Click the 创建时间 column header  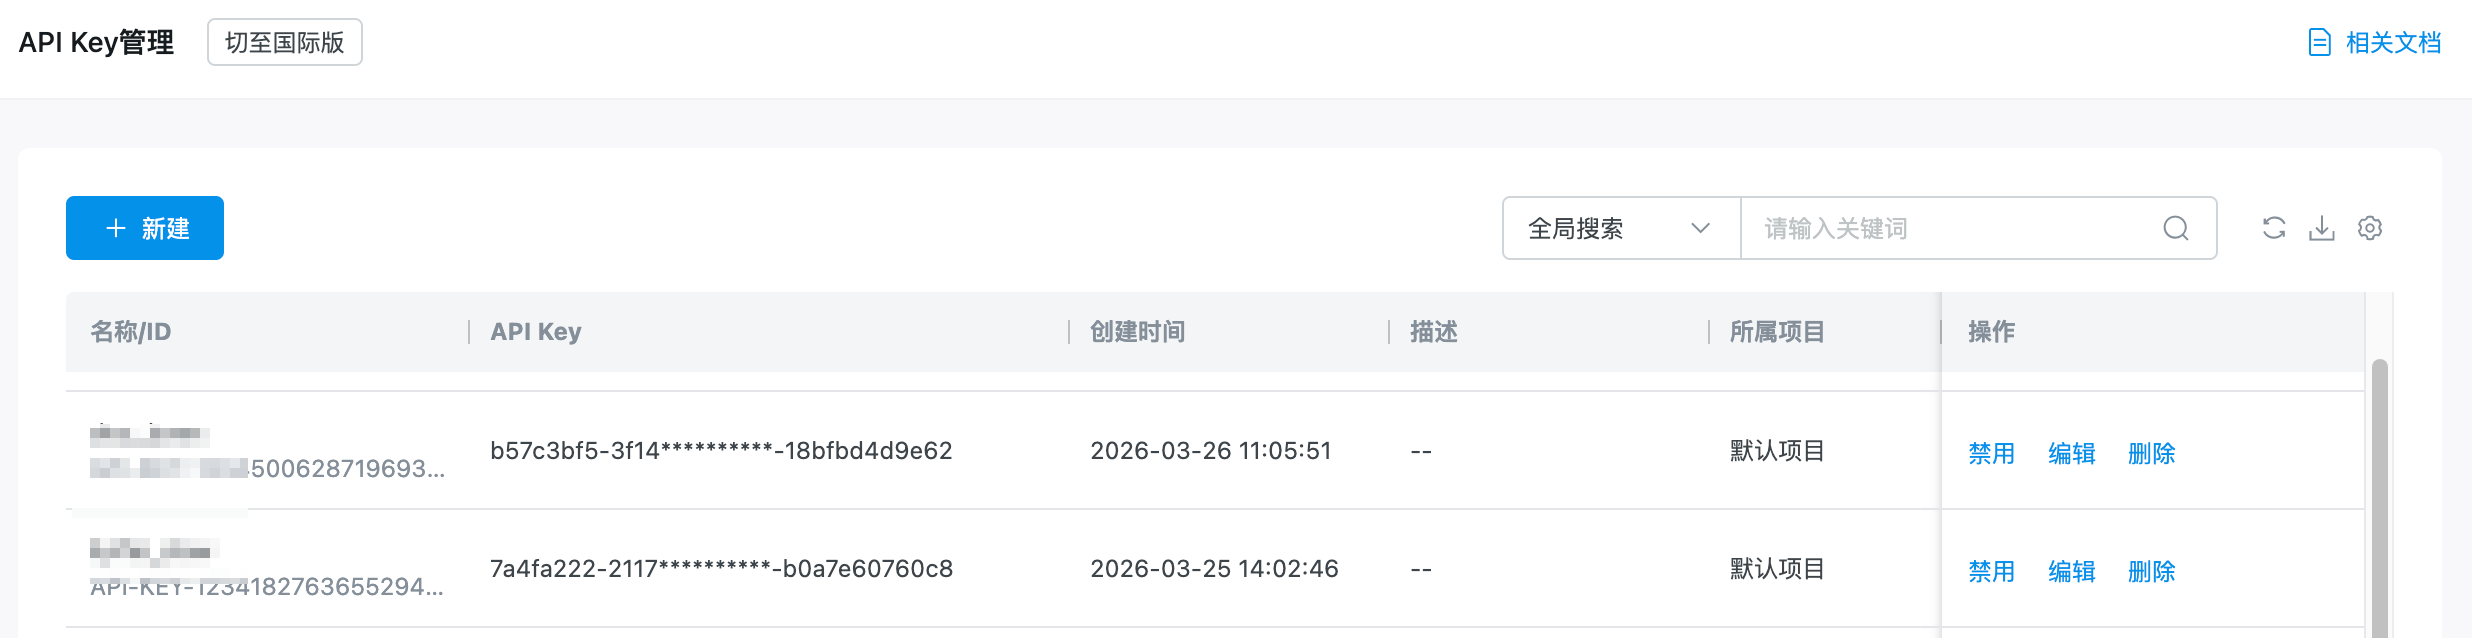pyautogui.click(x=1137, y=332)
